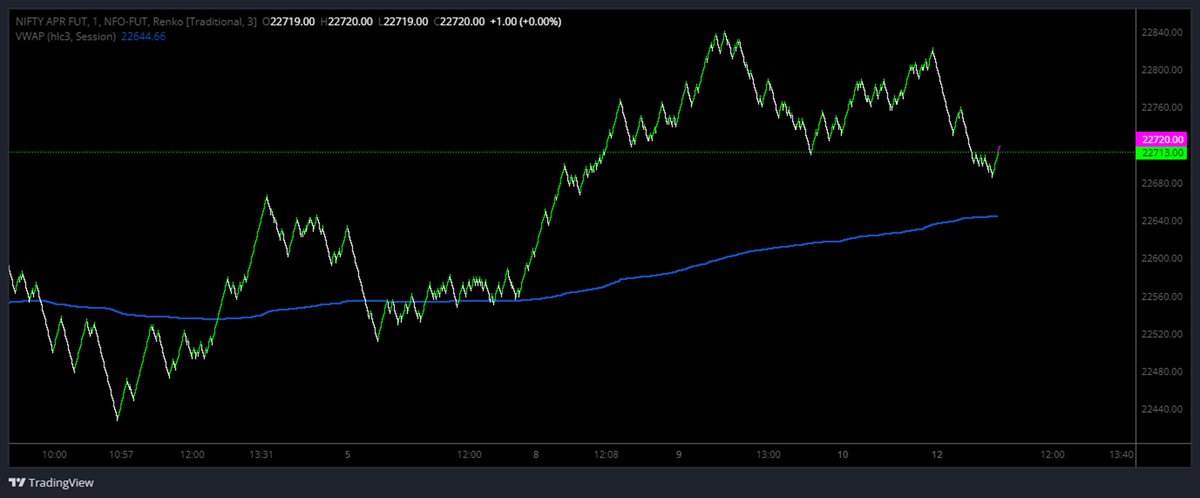Select the magenta 22720.00 price label
This screenshot has height=498, width=1200.
(x=1162, y=139)
